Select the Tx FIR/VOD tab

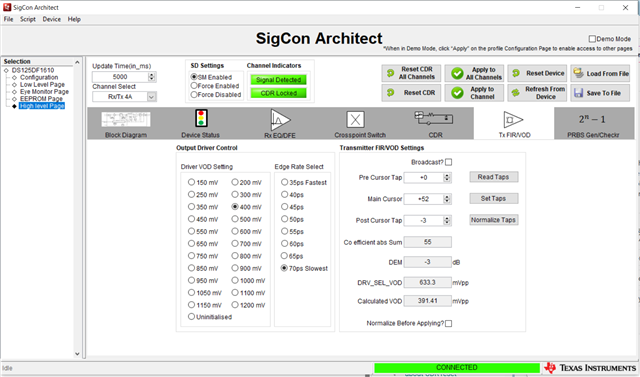514,124
